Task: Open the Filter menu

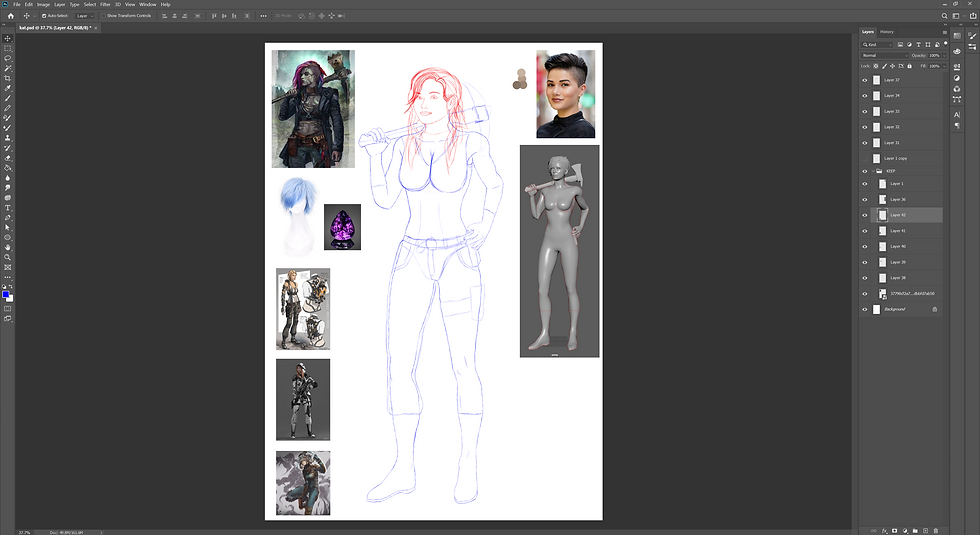Action: (x=105, y=4)
